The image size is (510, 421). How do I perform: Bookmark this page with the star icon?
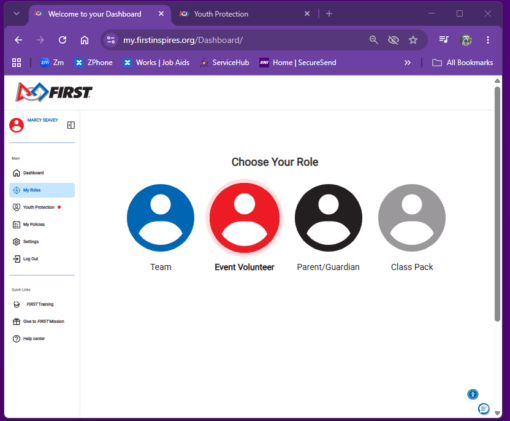413,40
